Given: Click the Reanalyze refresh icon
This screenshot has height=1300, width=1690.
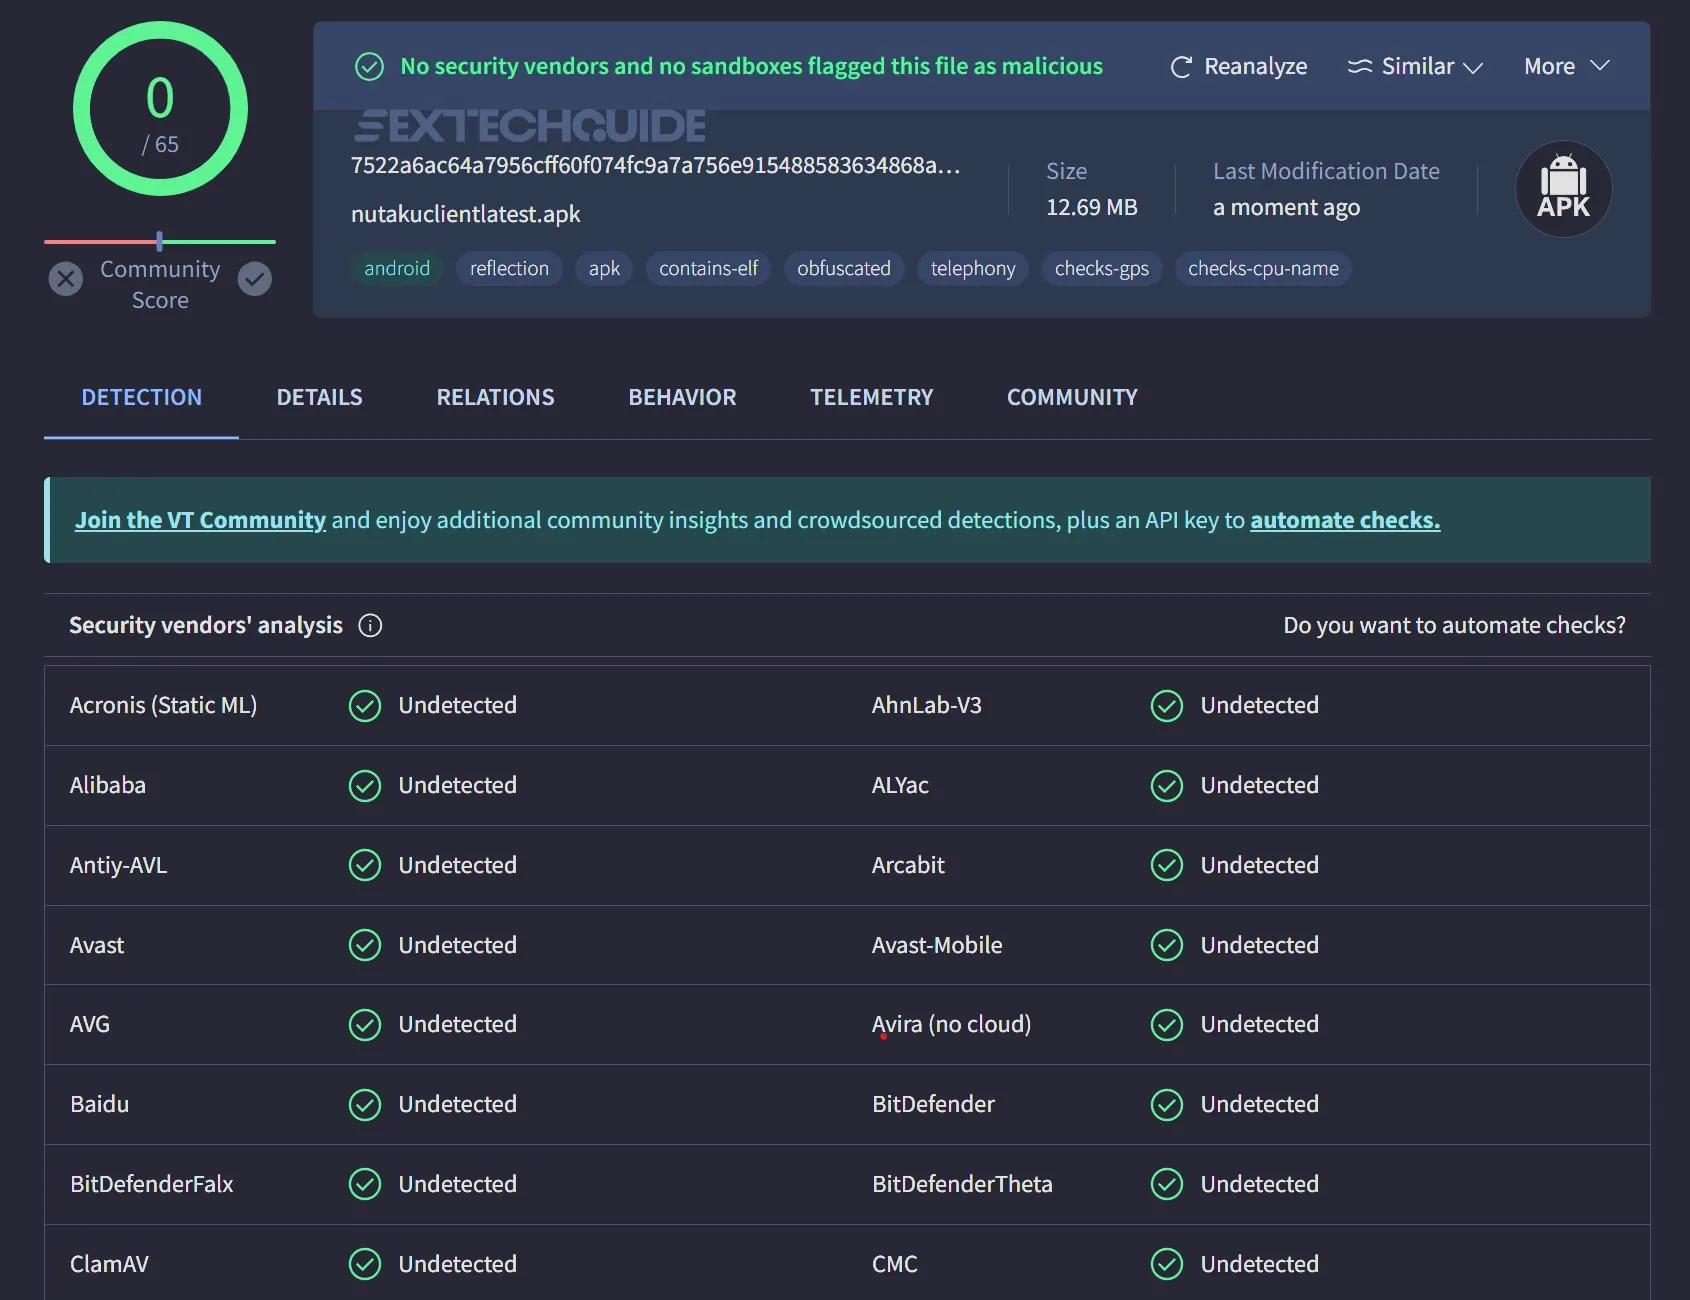Looking at the screenshot, I should point(1181,67).
